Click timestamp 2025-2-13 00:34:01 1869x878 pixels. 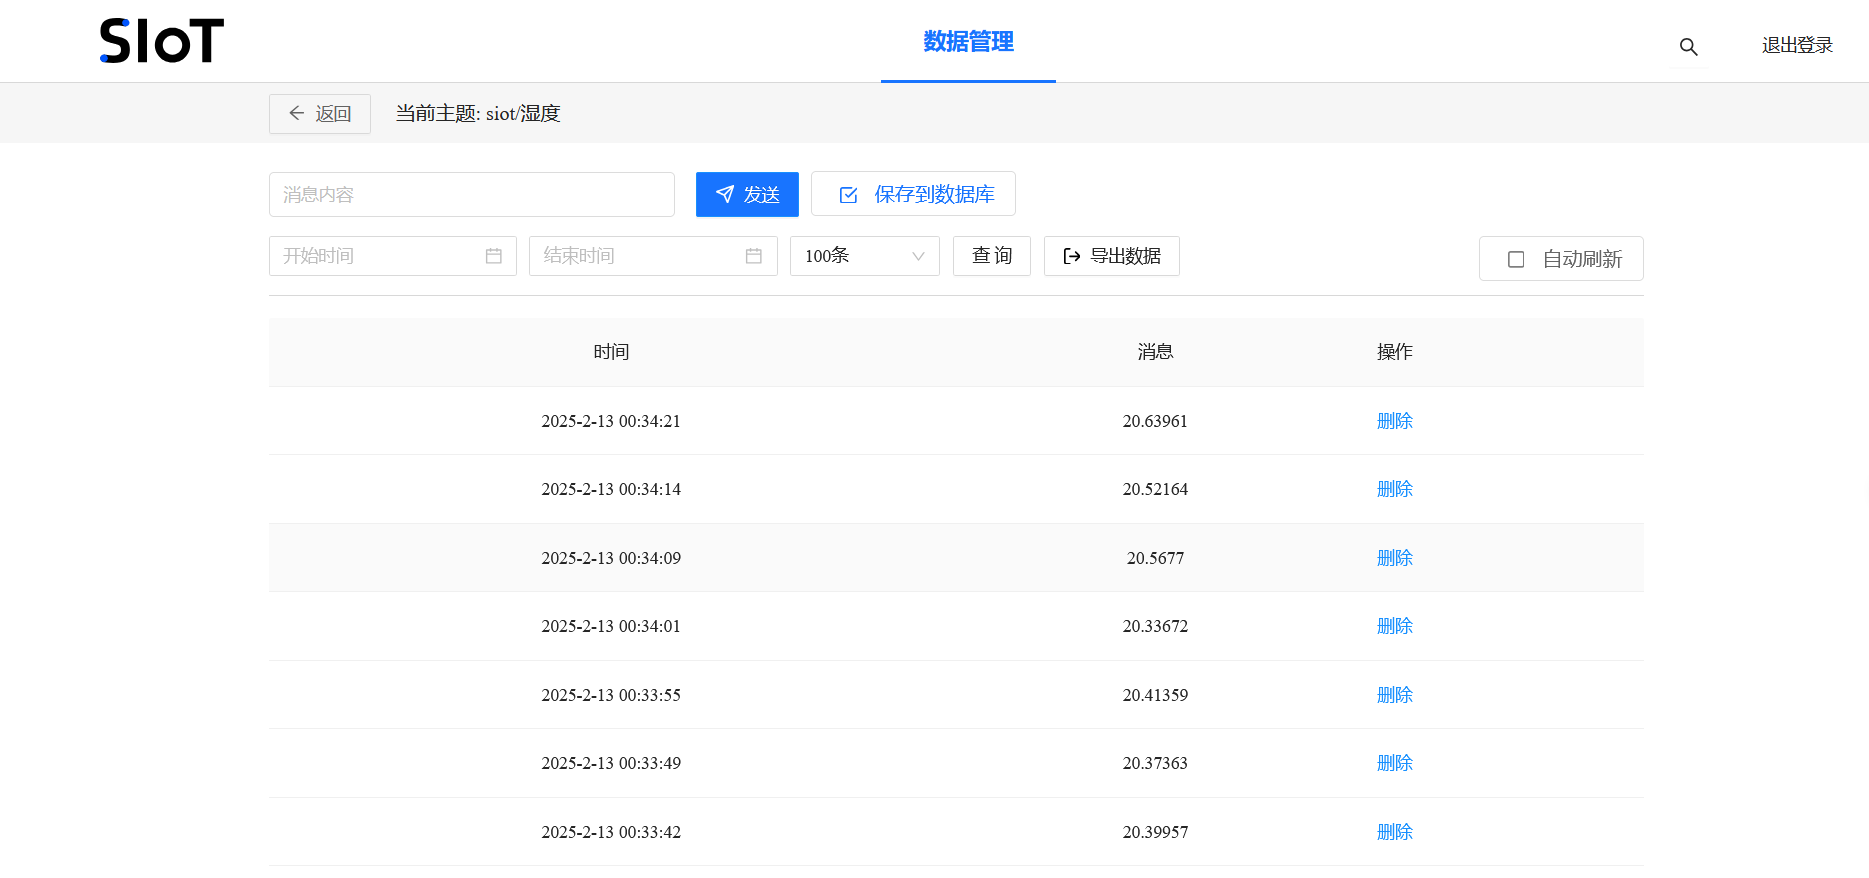(x=611, y=626)
